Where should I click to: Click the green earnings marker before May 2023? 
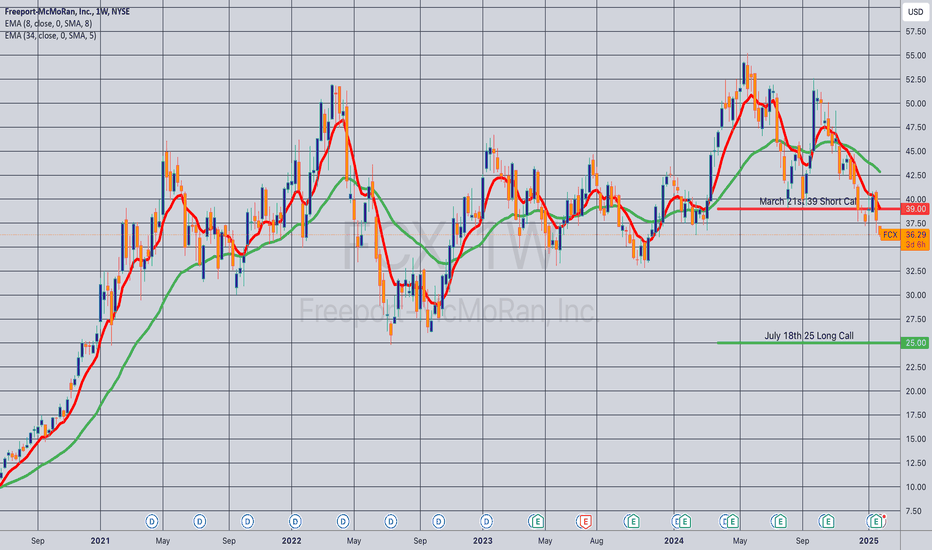(x=537, y=521)
